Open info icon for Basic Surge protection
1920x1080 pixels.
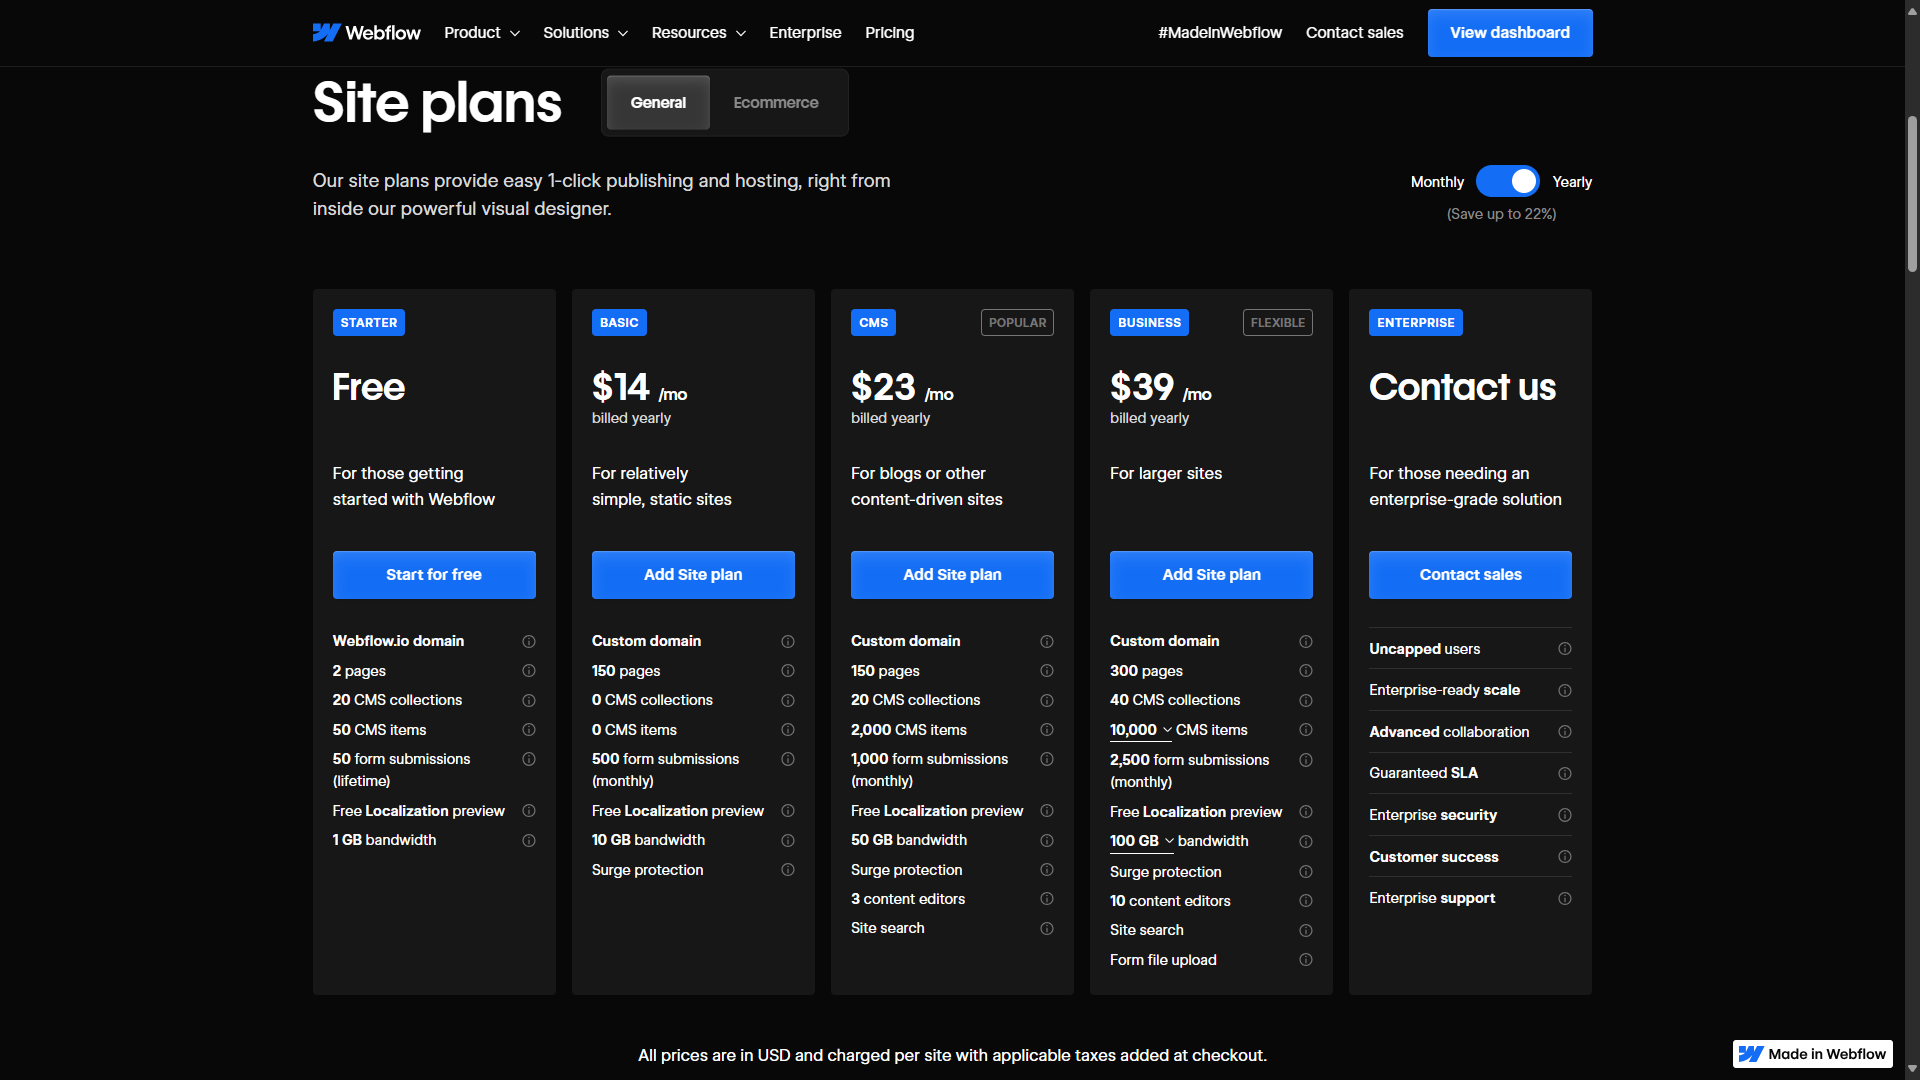(x=788, y=870)
